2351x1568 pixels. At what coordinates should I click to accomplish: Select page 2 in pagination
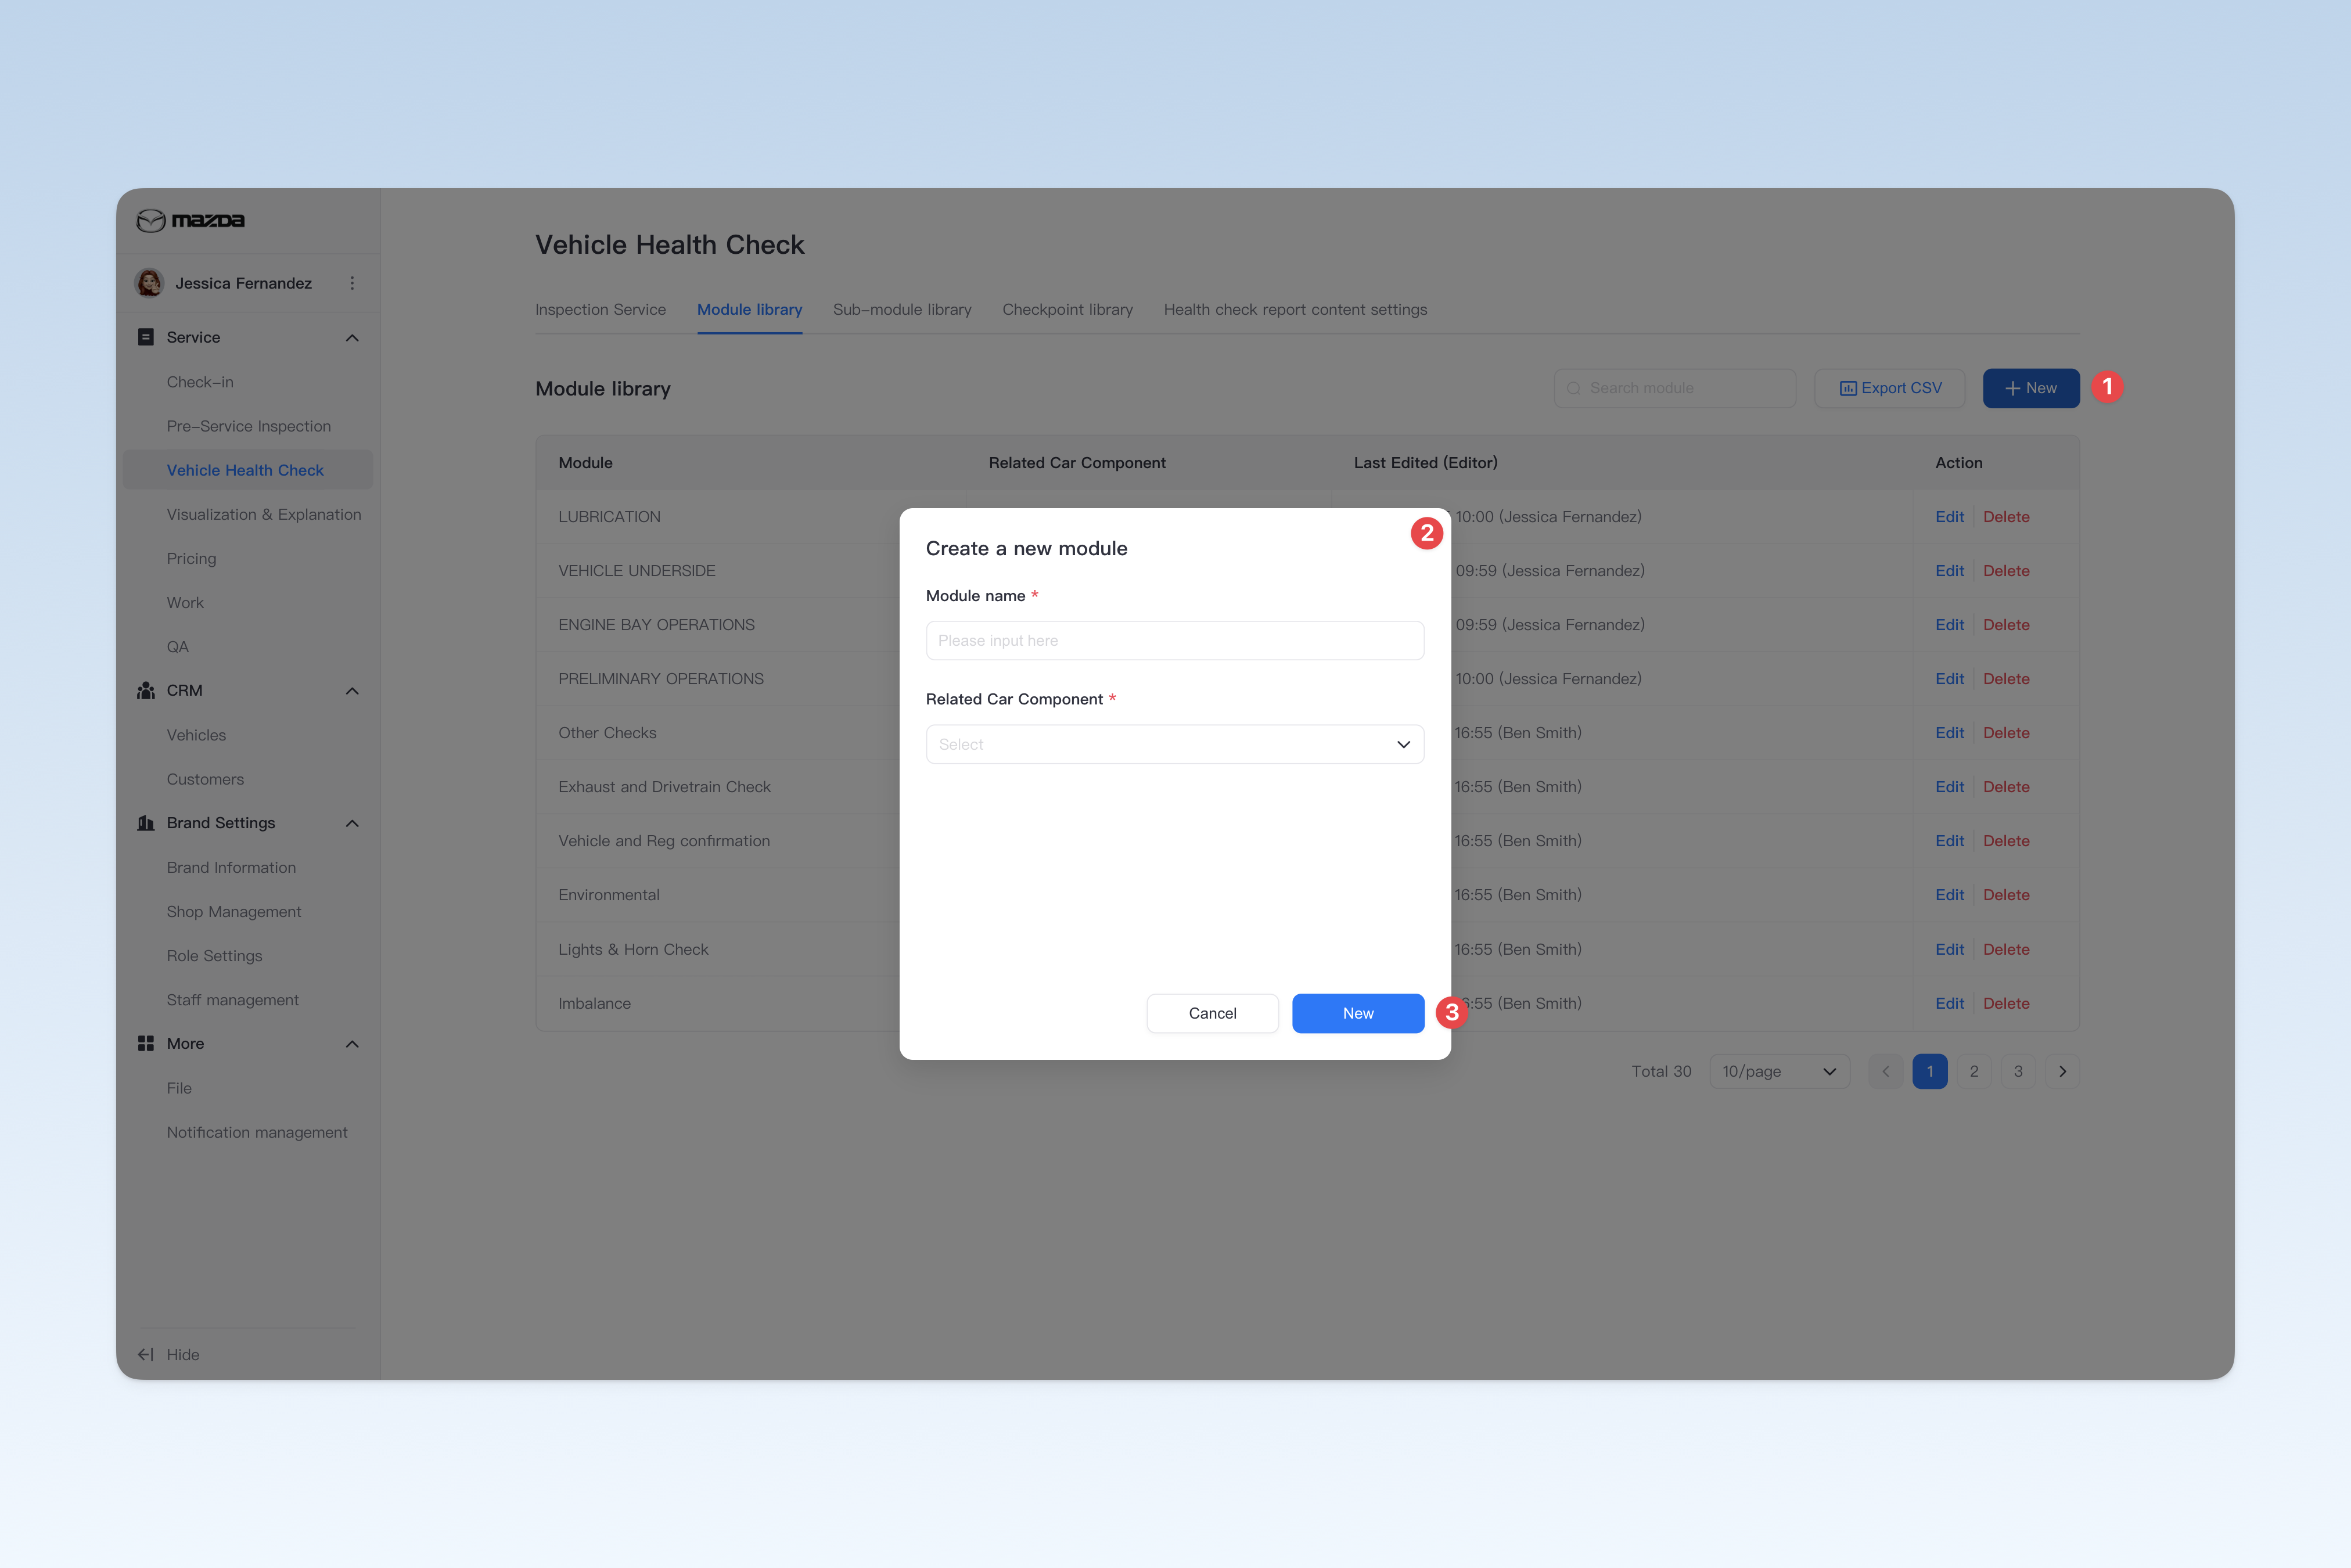click(1974, 1071)
